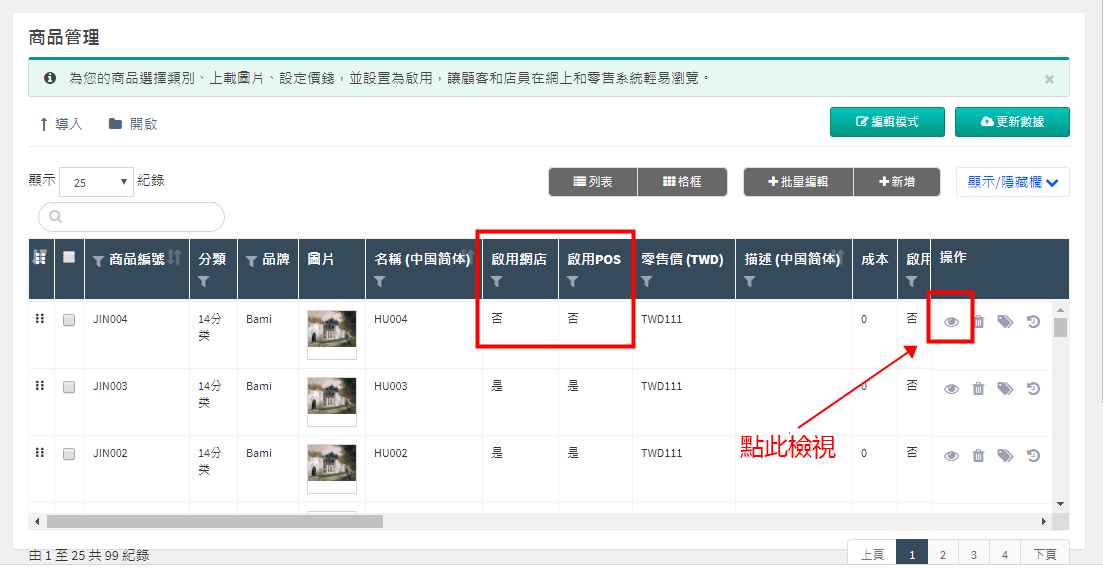Filter by 品牌 funnel icon
The width and height of the screenshot is (1103, 573).
pos(251,261)
